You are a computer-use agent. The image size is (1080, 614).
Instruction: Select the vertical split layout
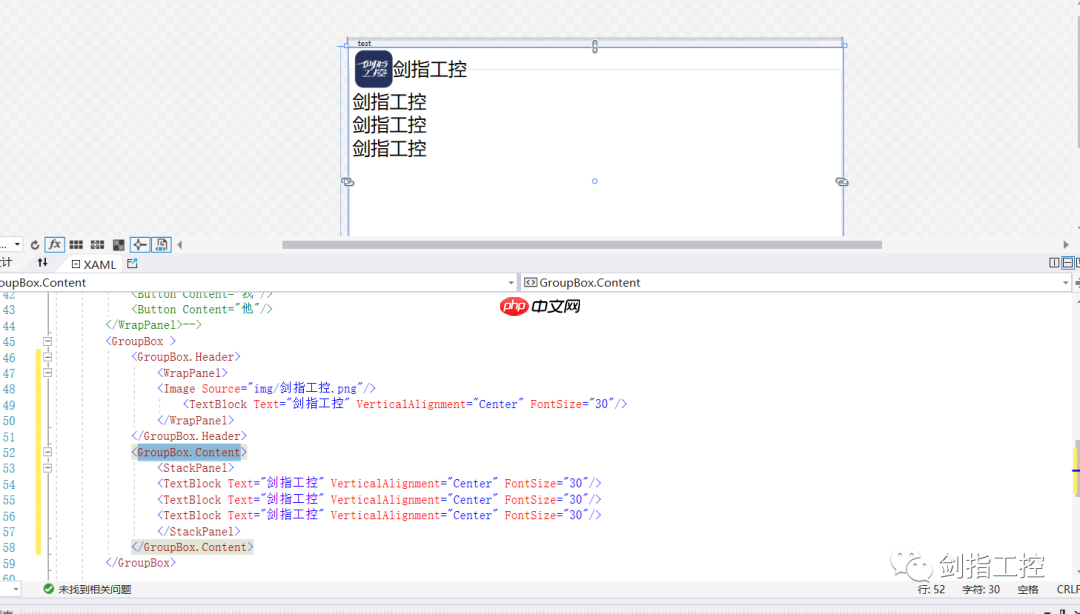(1054, 263)
